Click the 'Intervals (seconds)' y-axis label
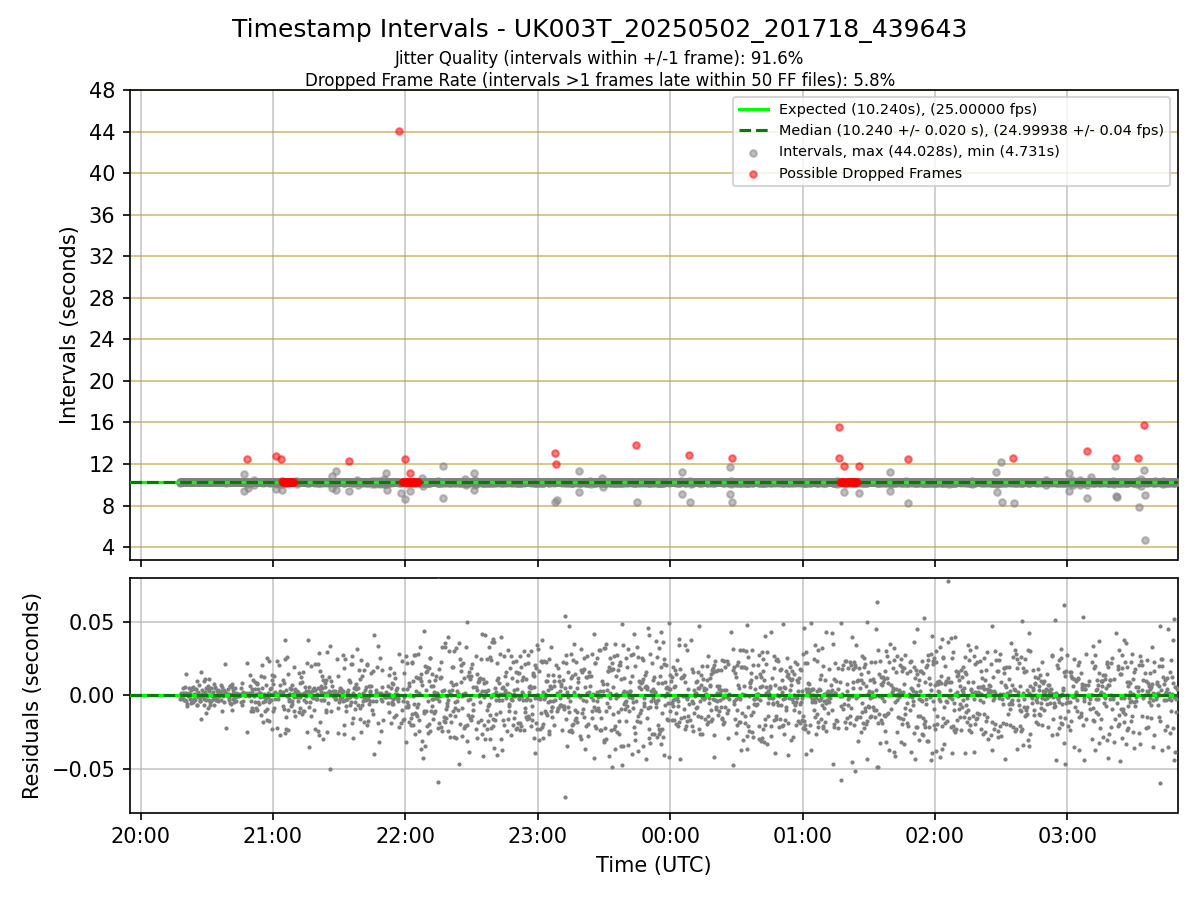Image resolution: width=1200 pixels, height=900 pixels. (x=68, y=325)
